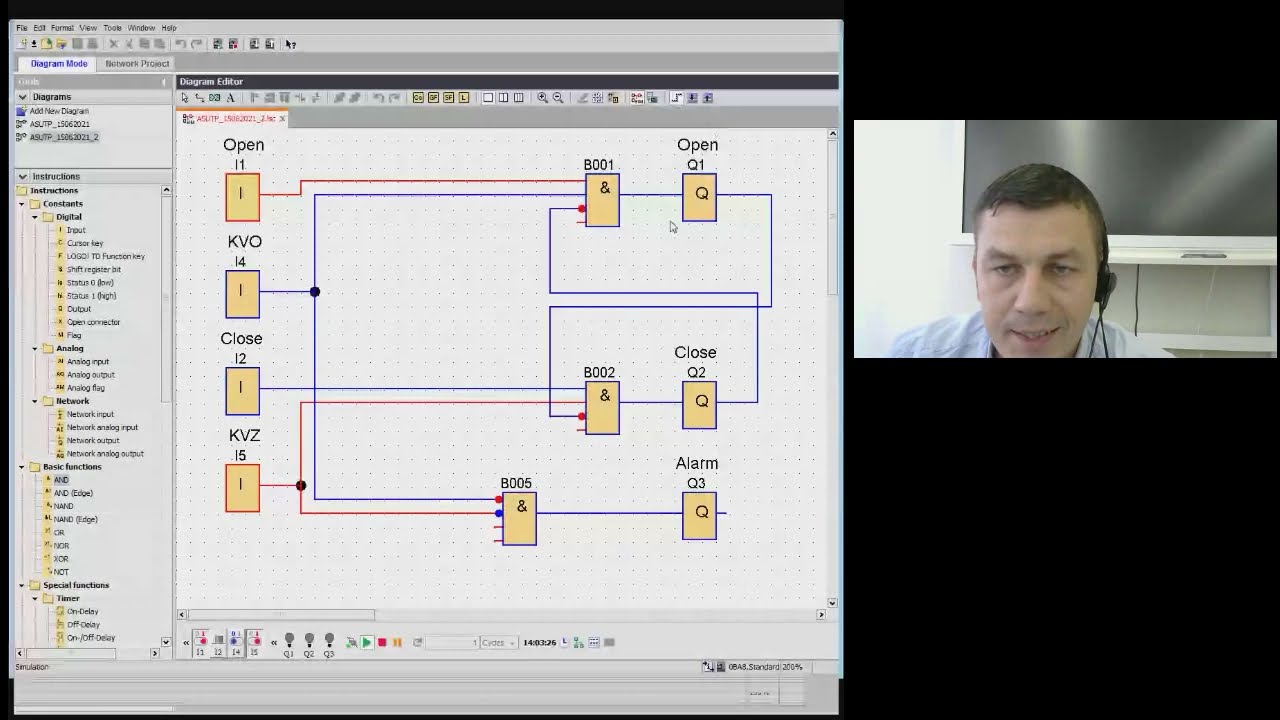Screen dimensions: 1280x720
Task: Open the Edit menu
Action: [x=39, y=28]
